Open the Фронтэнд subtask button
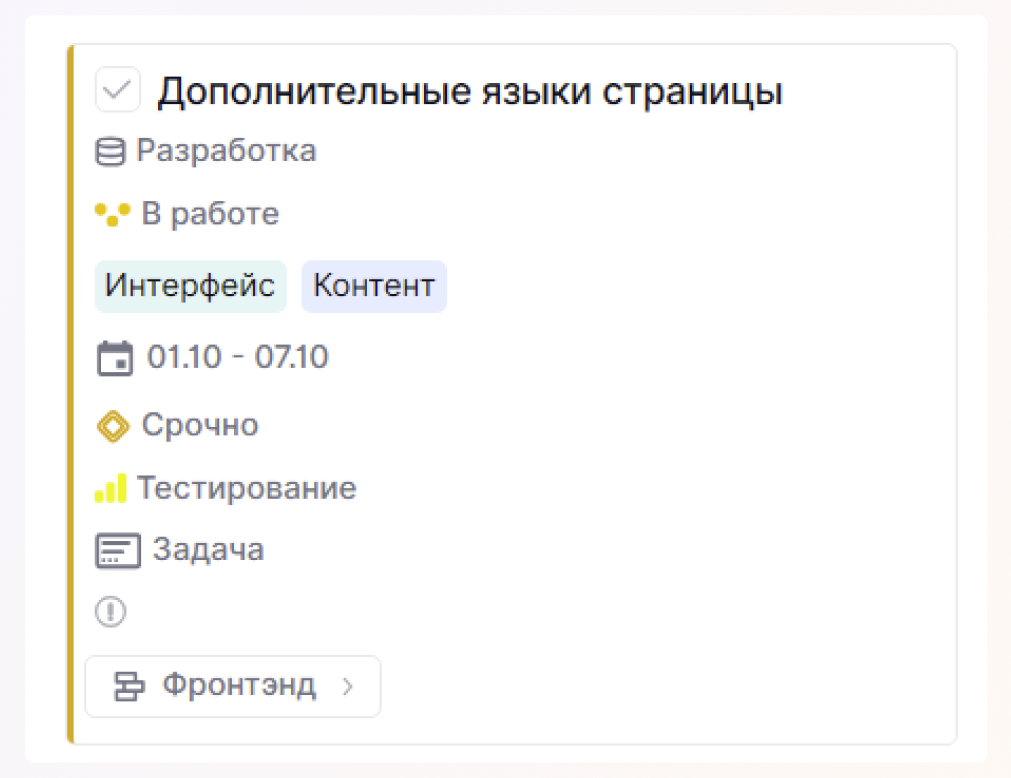This screenshot has width=1011, height=778. tap(239, 686)
